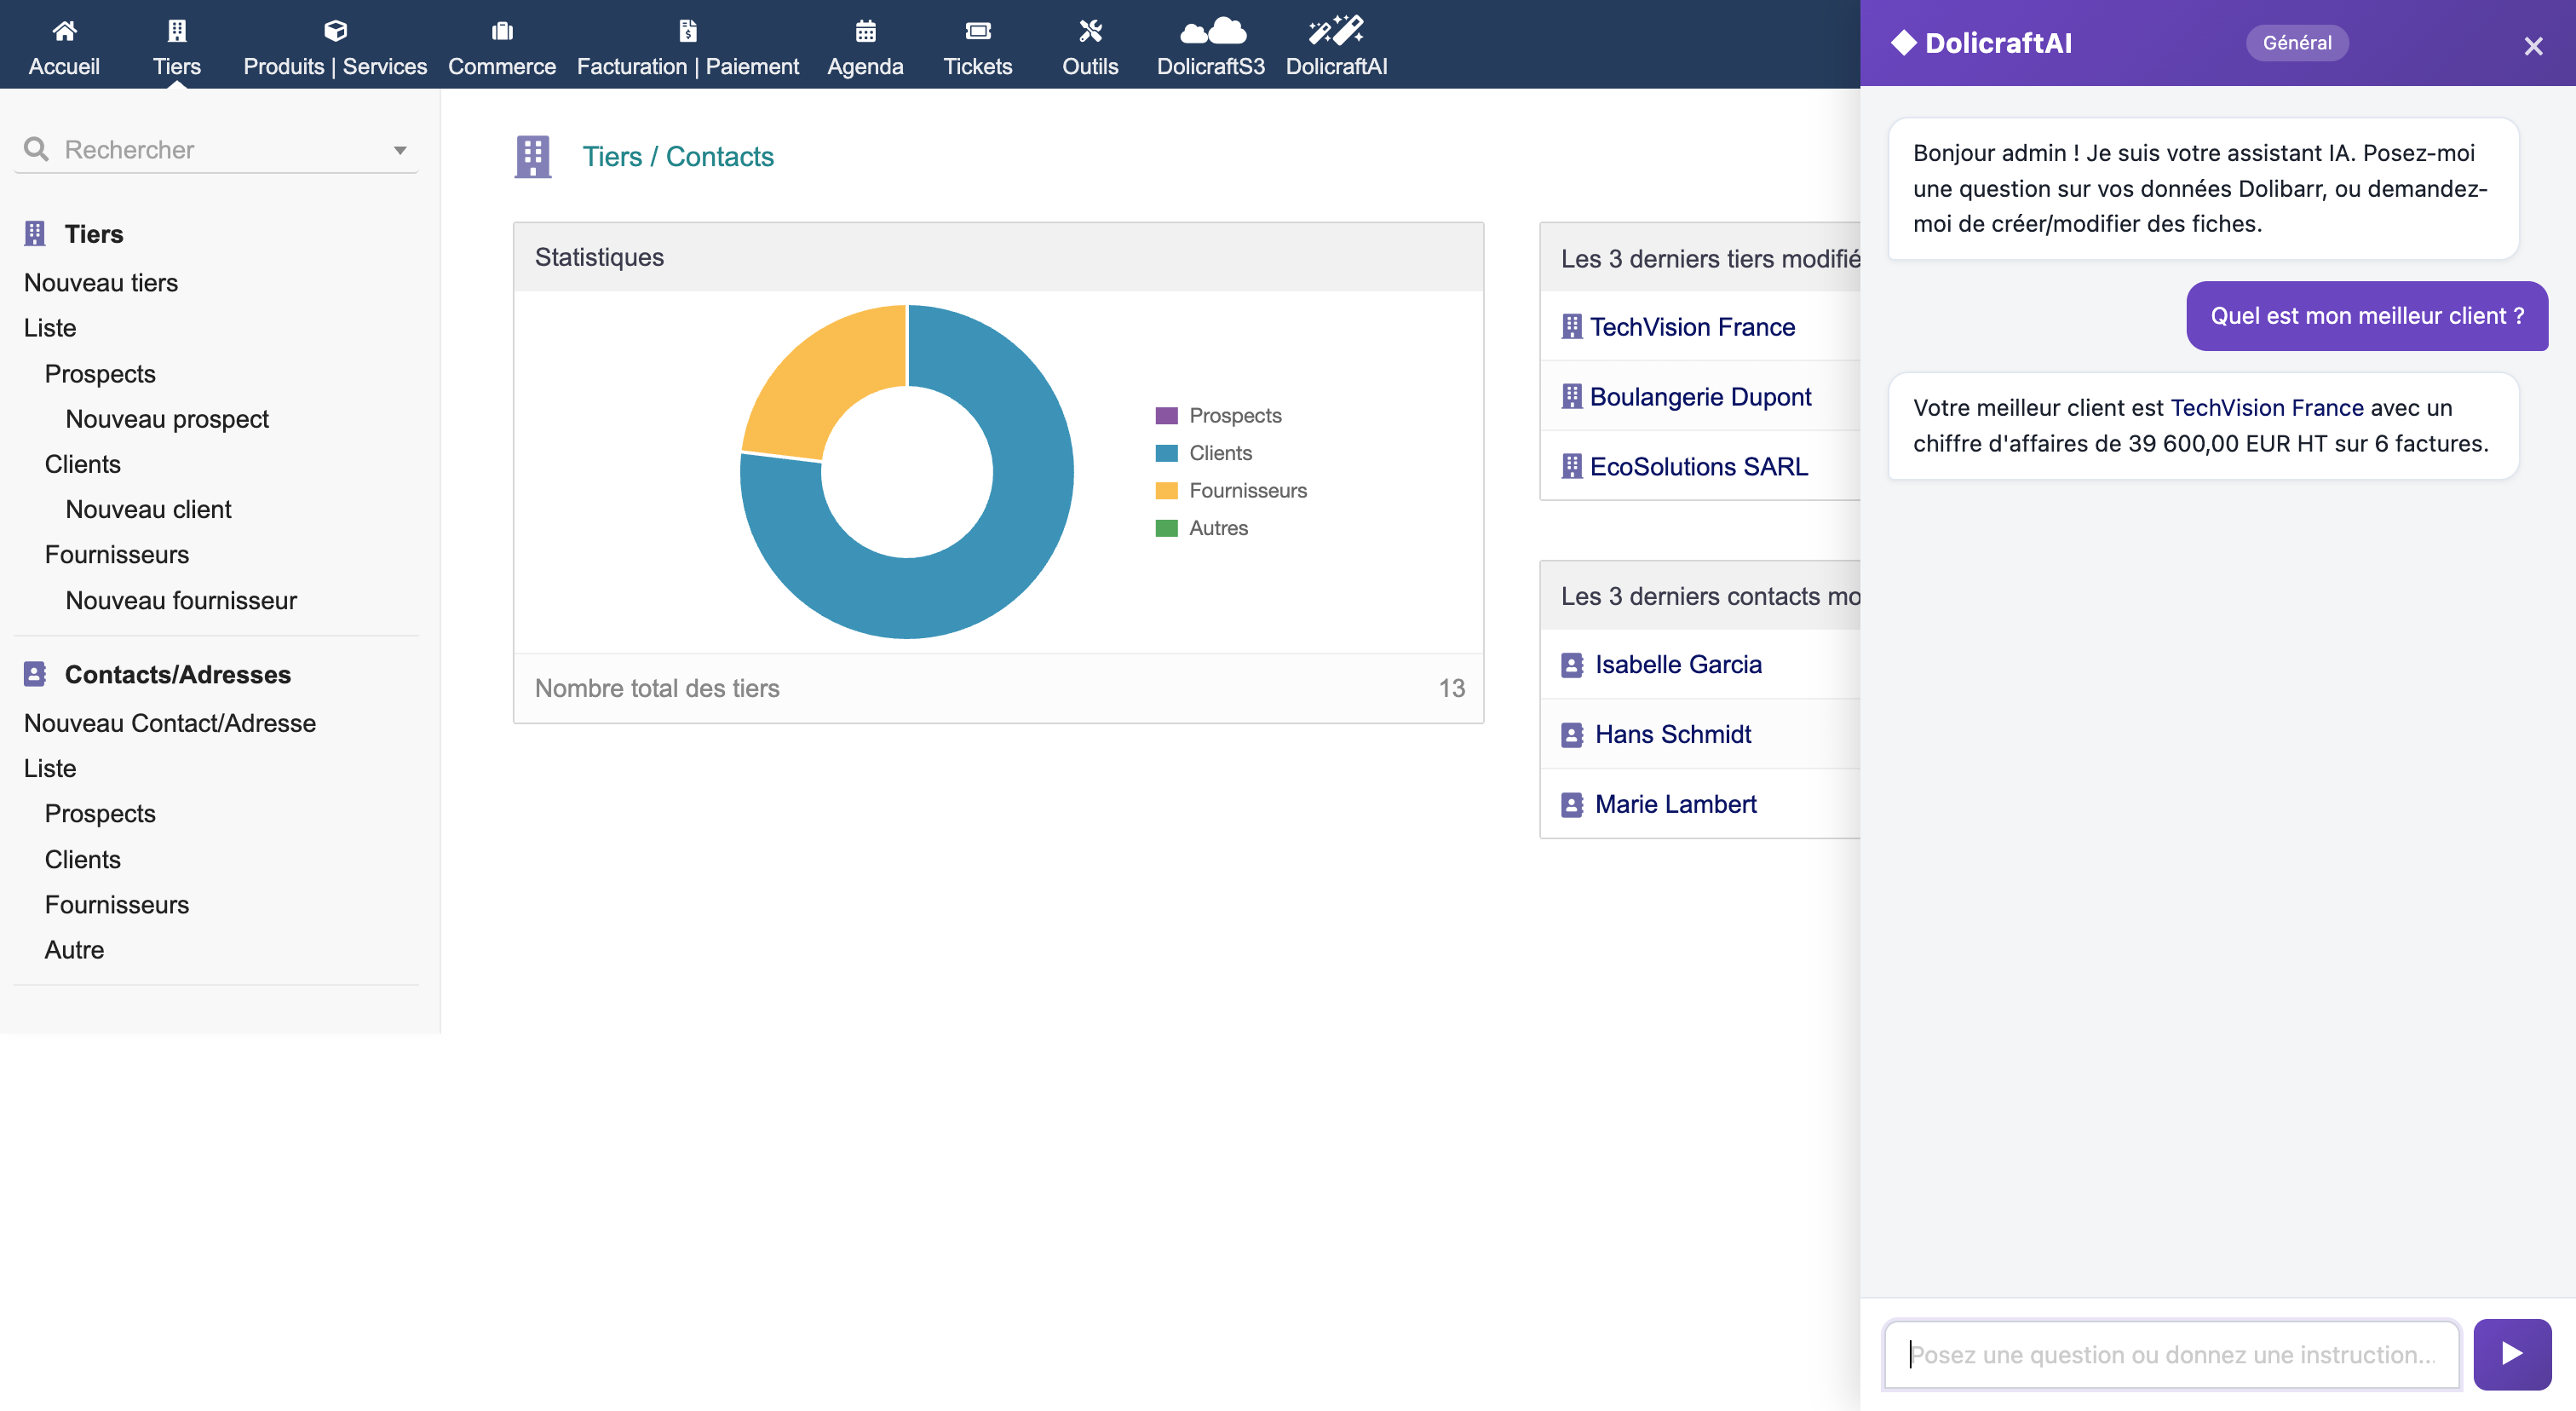Screen dimensions: 2576x1411
Task: Open the Tickets icon in top bar
Action: pos(977,31)
